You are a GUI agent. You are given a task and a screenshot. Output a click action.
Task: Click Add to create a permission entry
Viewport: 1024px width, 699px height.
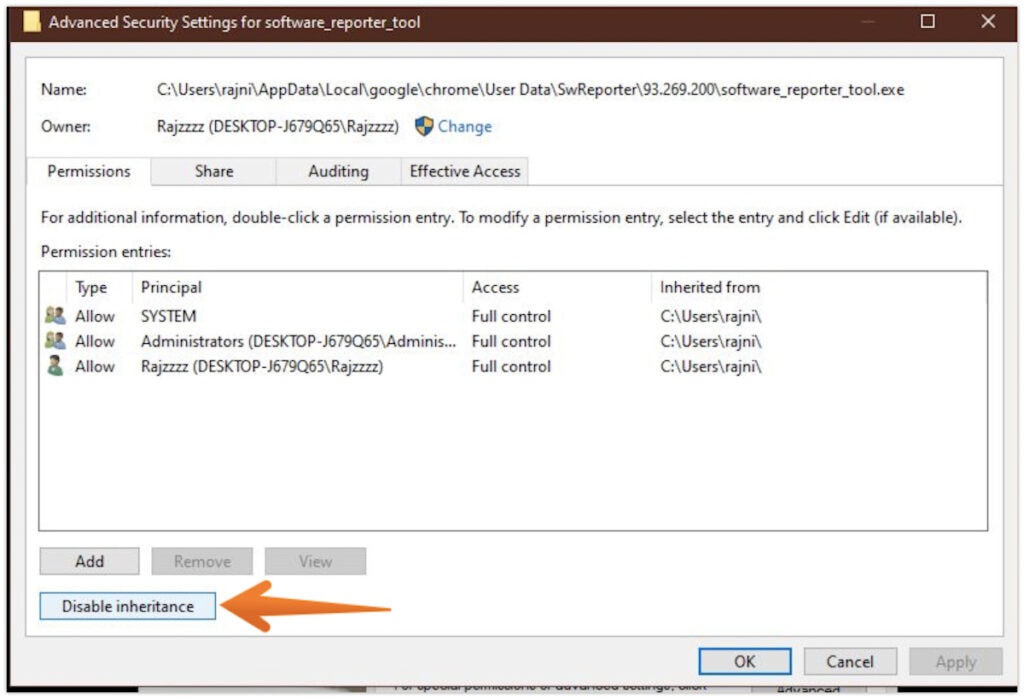[x=88, y=561]
